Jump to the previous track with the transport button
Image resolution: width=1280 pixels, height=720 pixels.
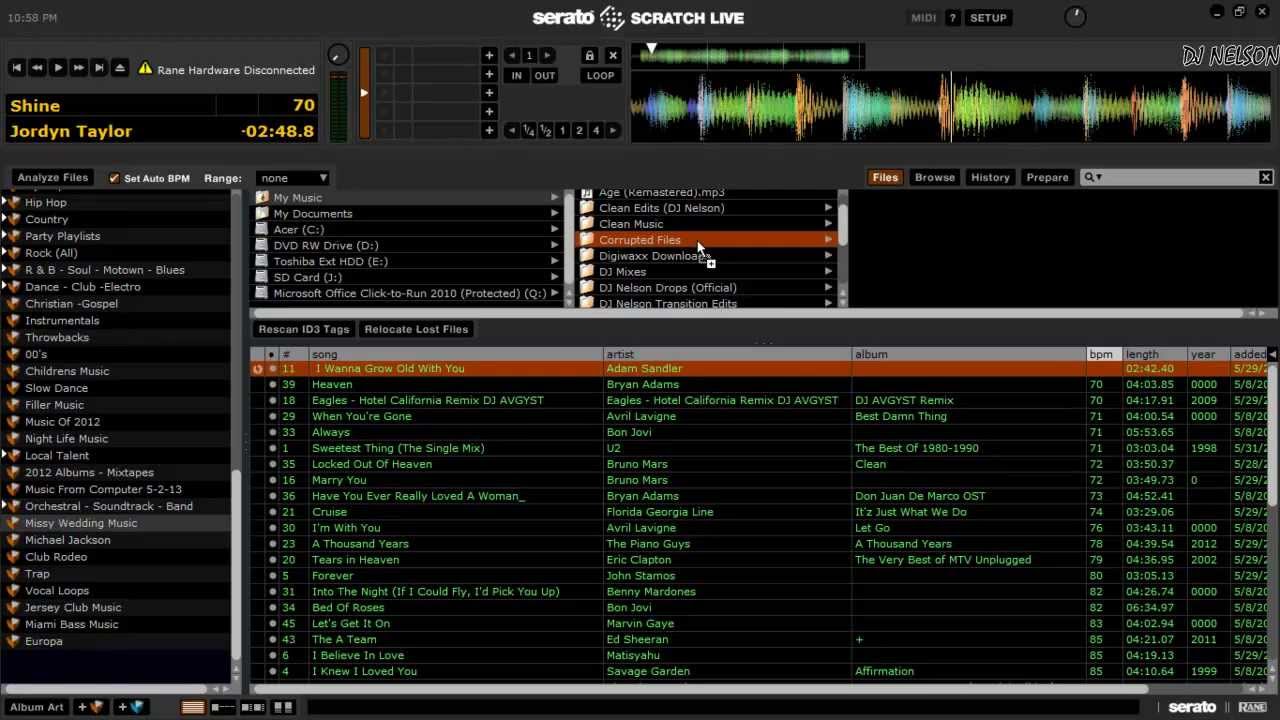17,68
